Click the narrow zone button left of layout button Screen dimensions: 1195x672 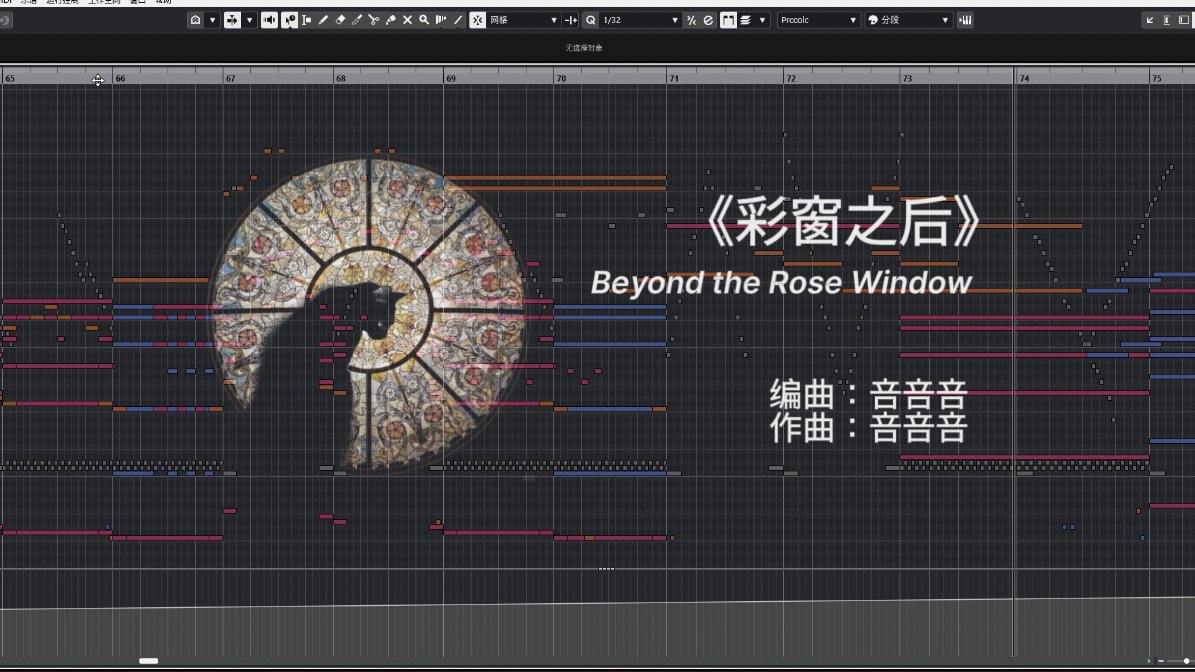coord(1167,21)
